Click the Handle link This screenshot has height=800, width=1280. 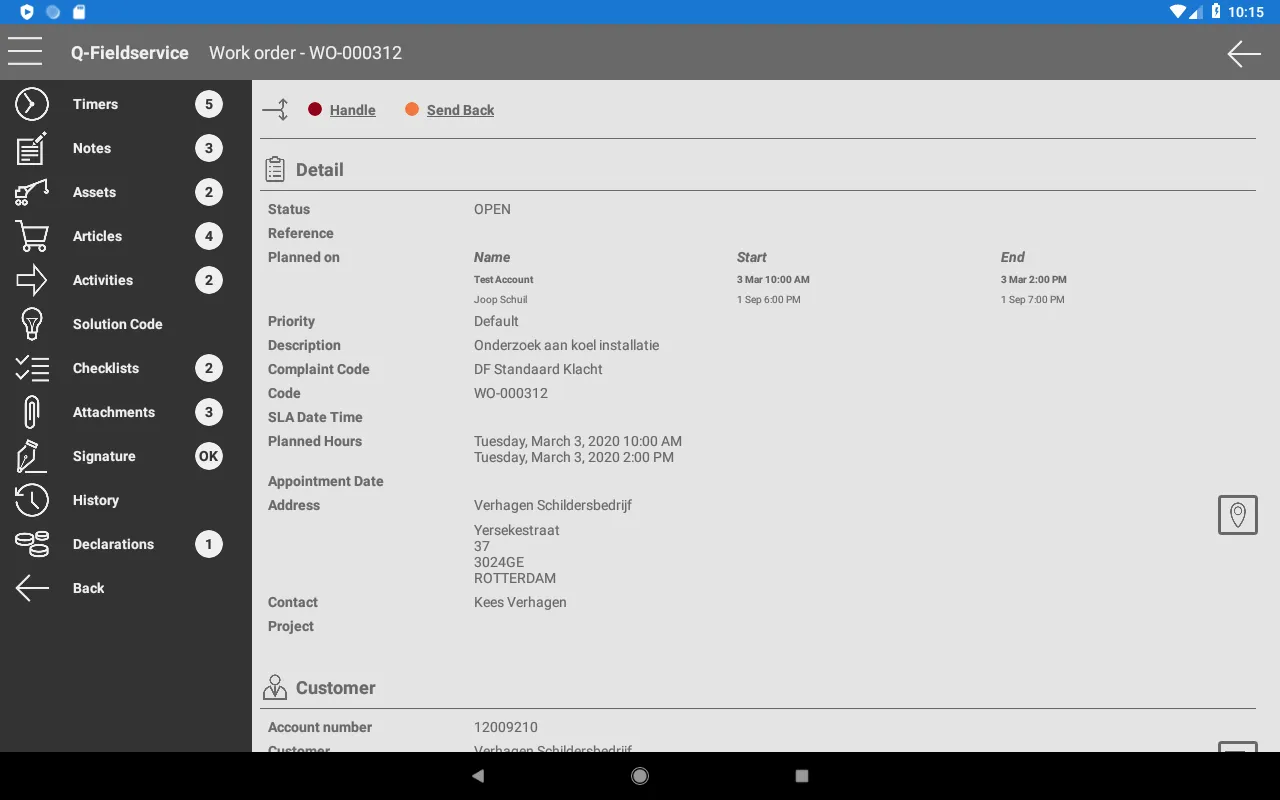coord(353,110)
